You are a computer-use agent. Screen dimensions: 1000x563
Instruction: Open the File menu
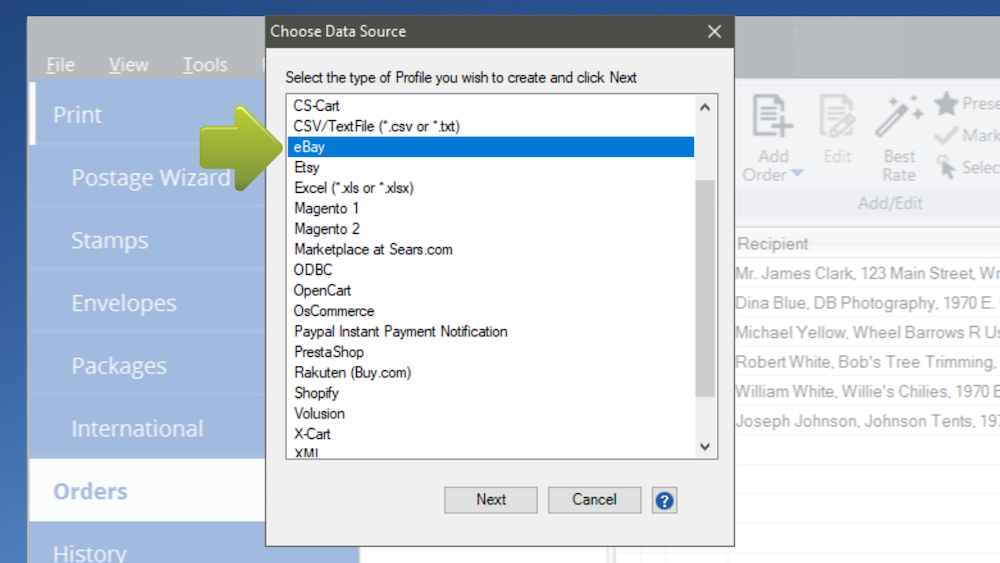(60, 65)
